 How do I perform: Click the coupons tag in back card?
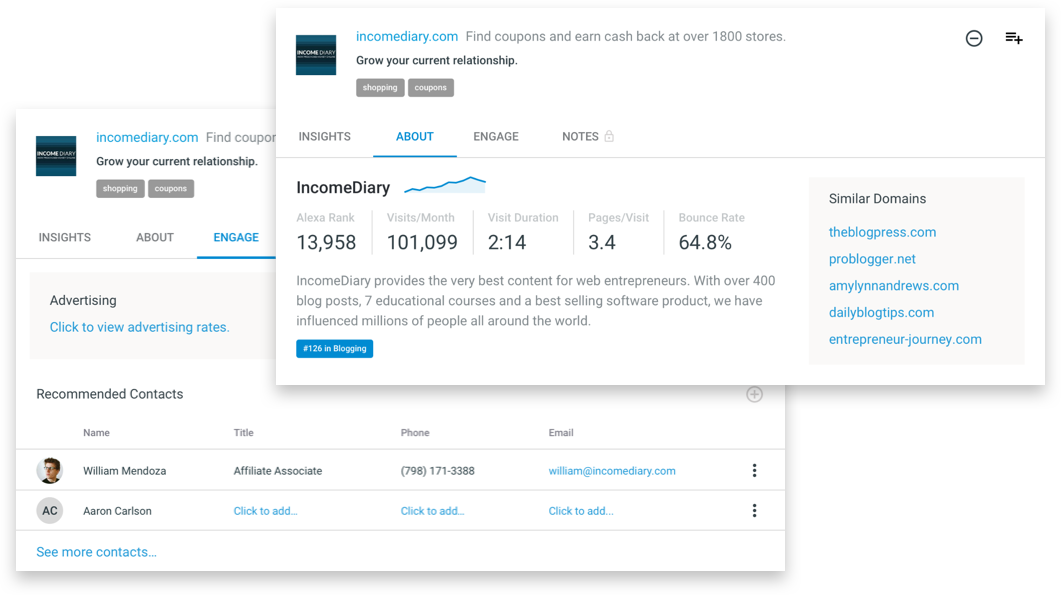coord(171,188)
